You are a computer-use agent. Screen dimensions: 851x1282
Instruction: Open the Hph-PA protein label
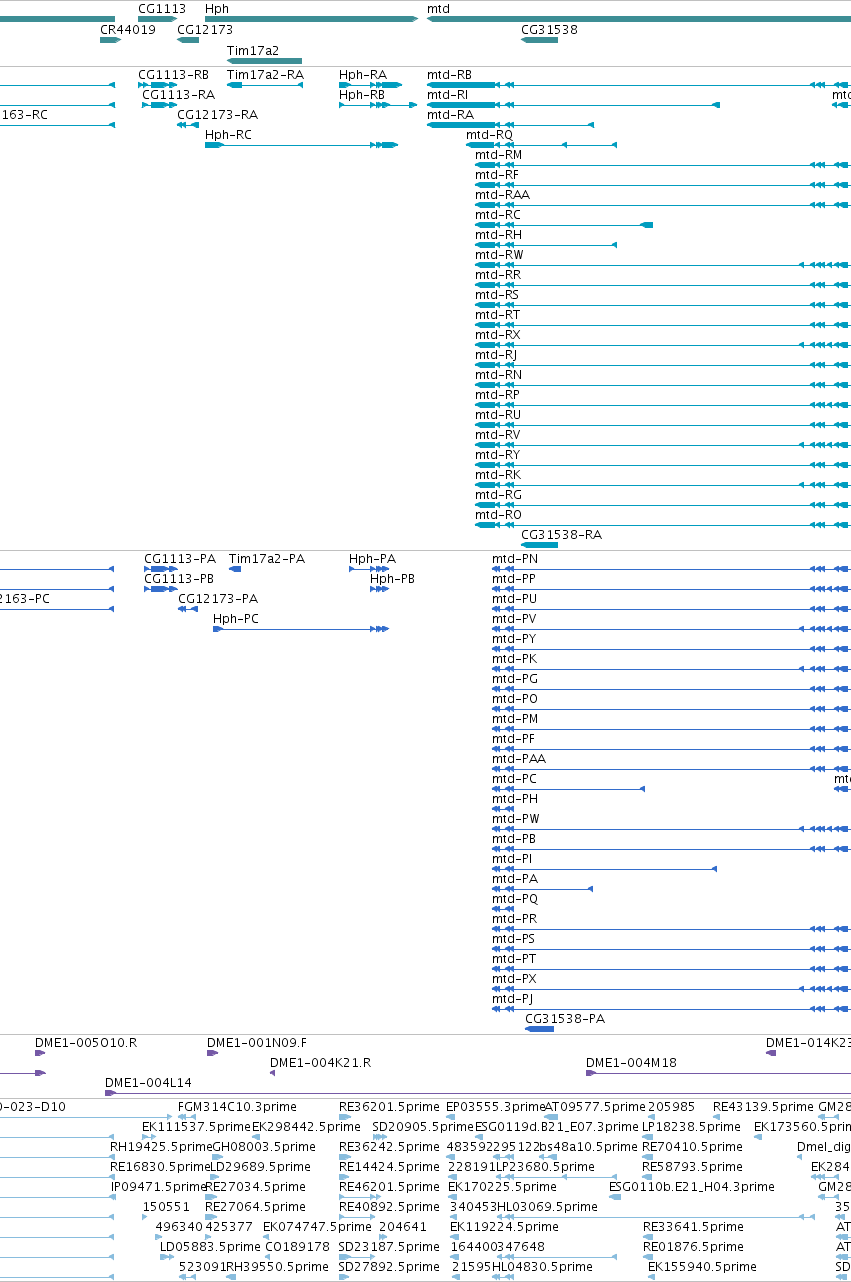(x=372, y=559)
